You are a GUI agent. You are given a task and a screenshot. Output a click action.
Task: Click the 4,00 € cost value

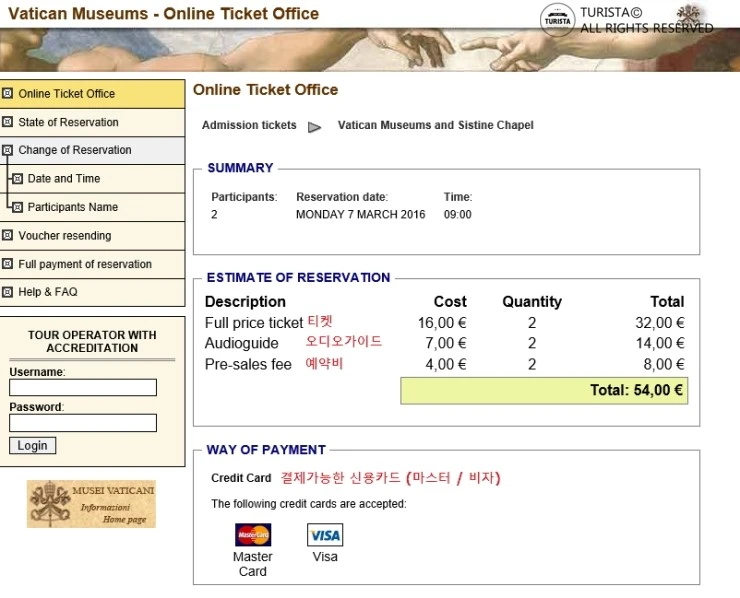(x=446, y=364)
